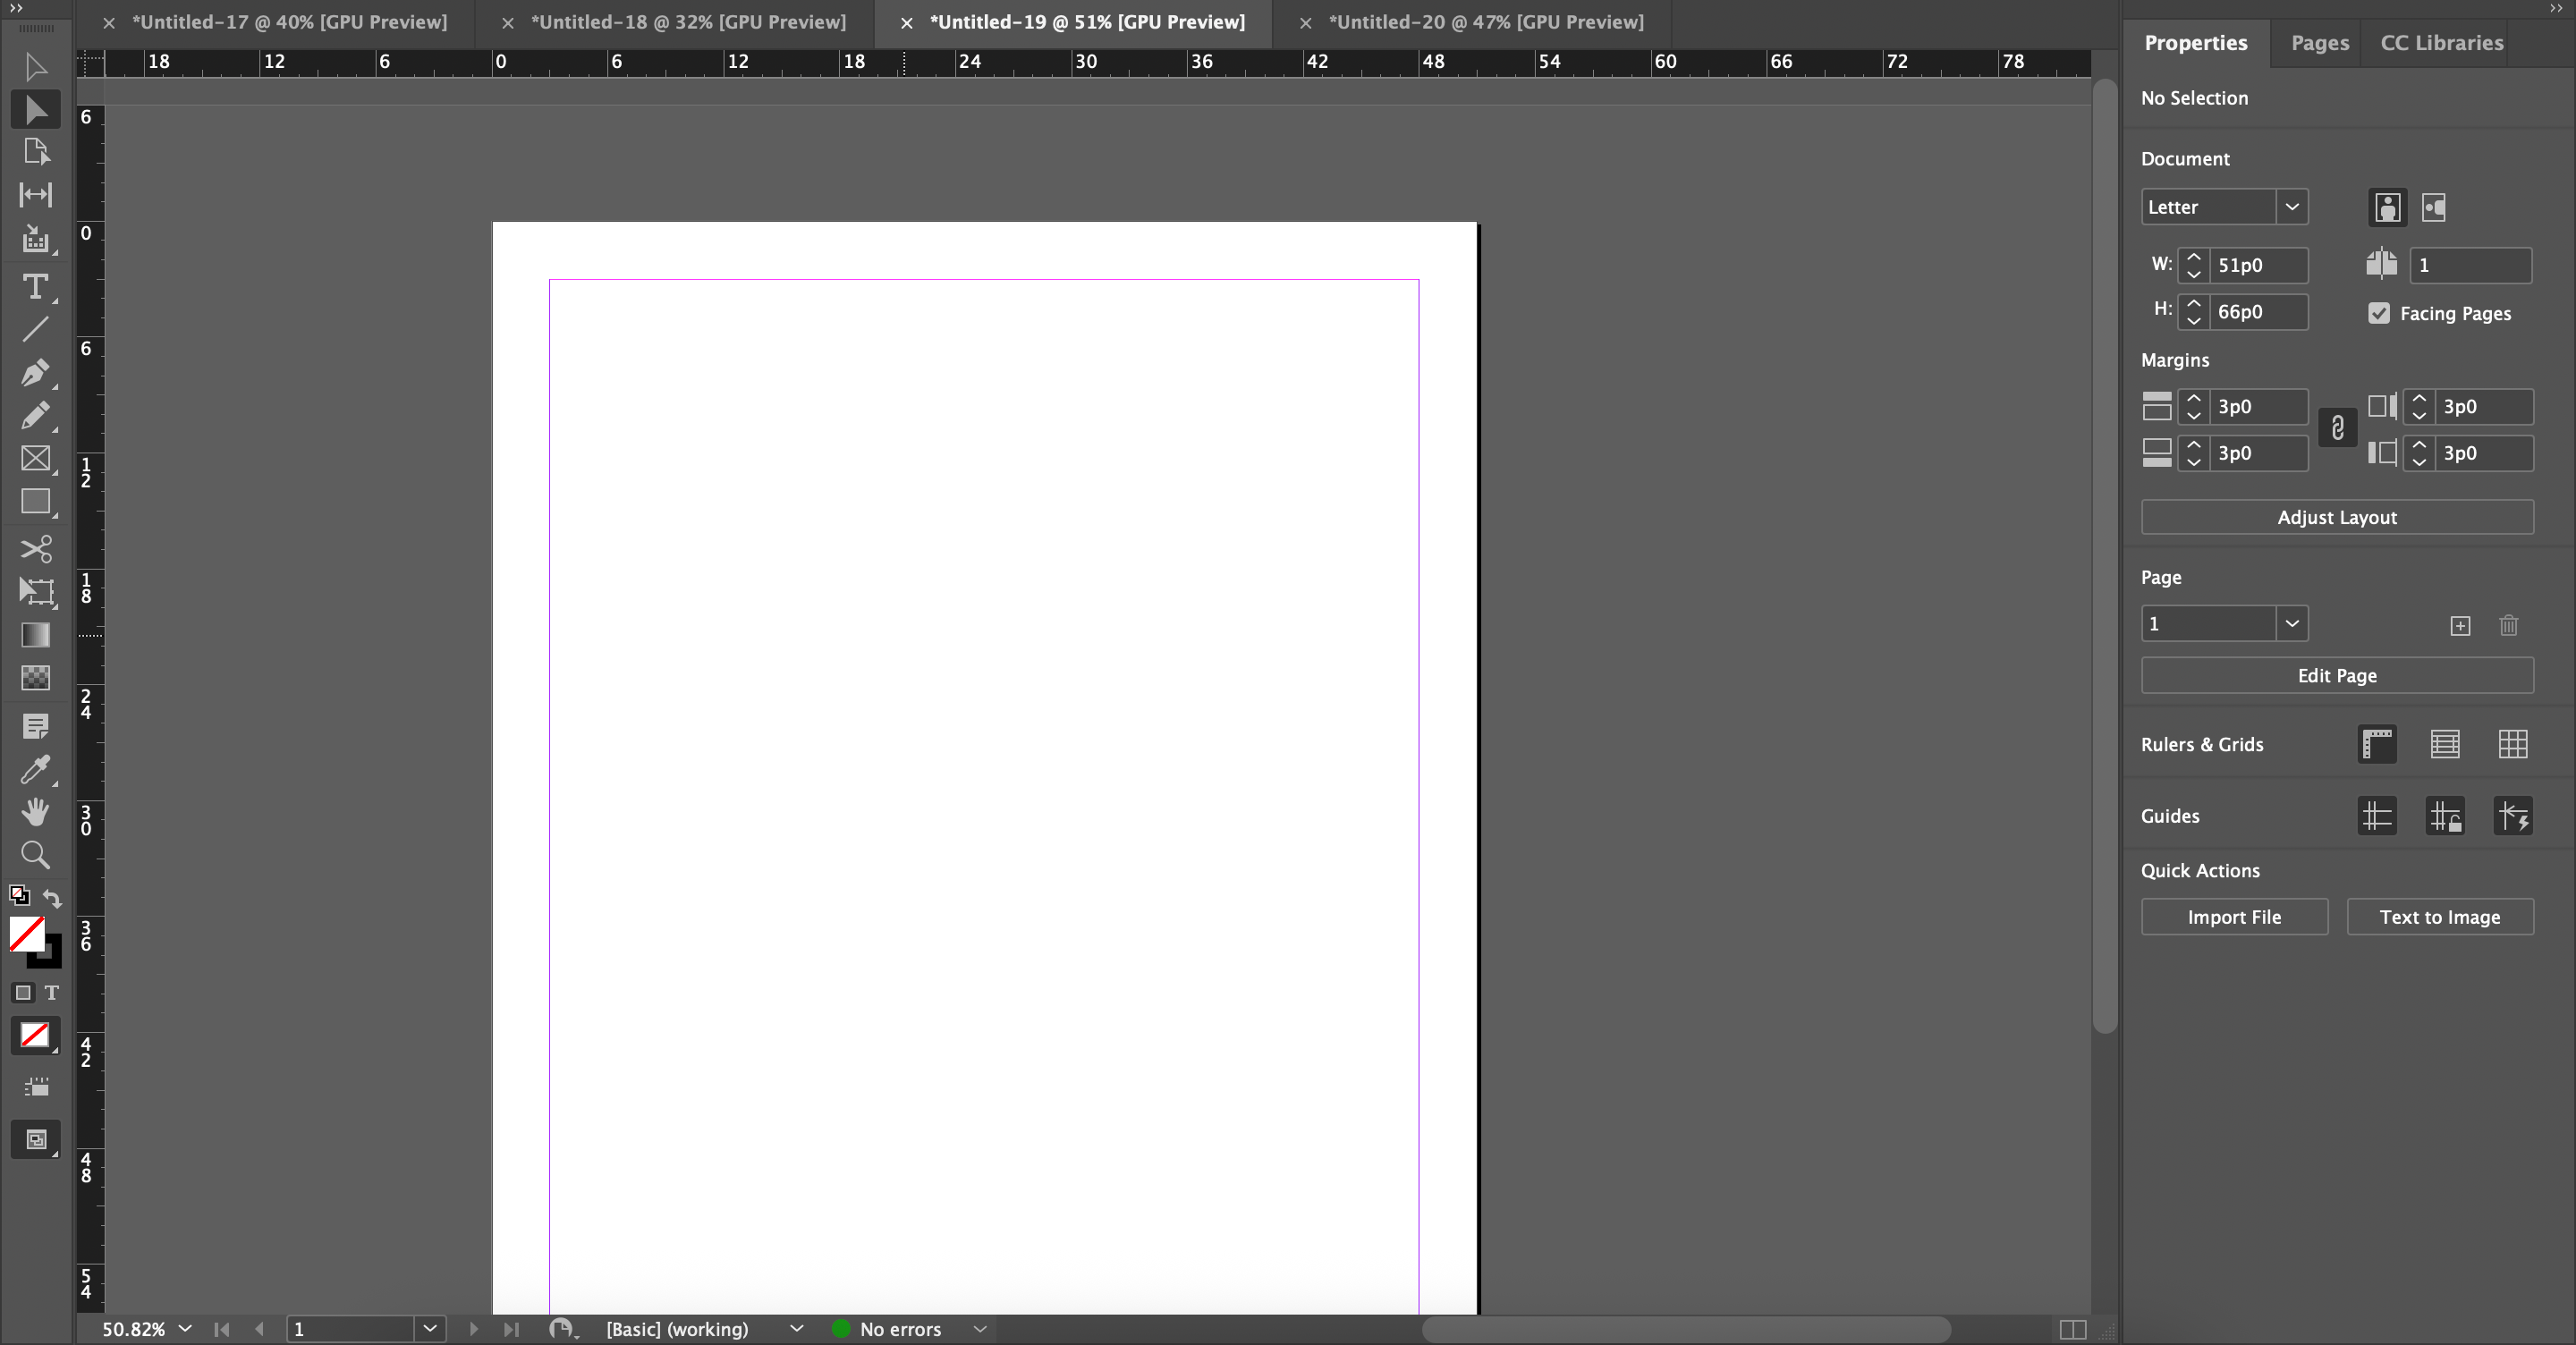Screen dimensions: 2576x1345
Task: Select the Type tool
Action: pos(35,287)
